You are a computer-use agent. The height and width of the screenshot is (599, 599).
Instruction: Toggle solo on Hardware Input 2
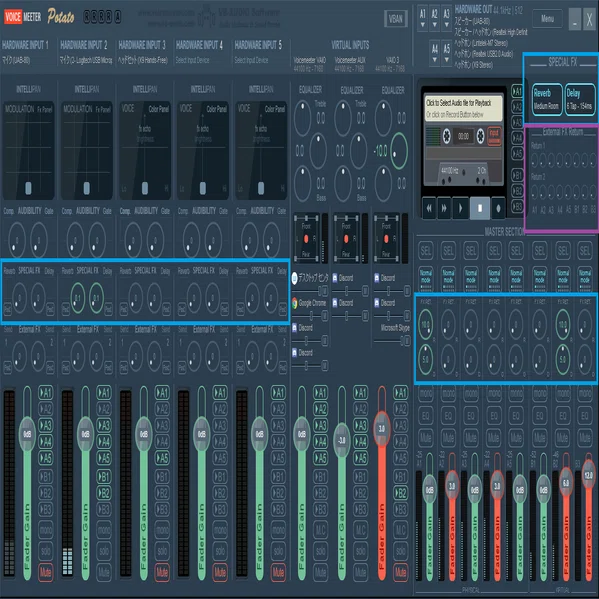104,550
